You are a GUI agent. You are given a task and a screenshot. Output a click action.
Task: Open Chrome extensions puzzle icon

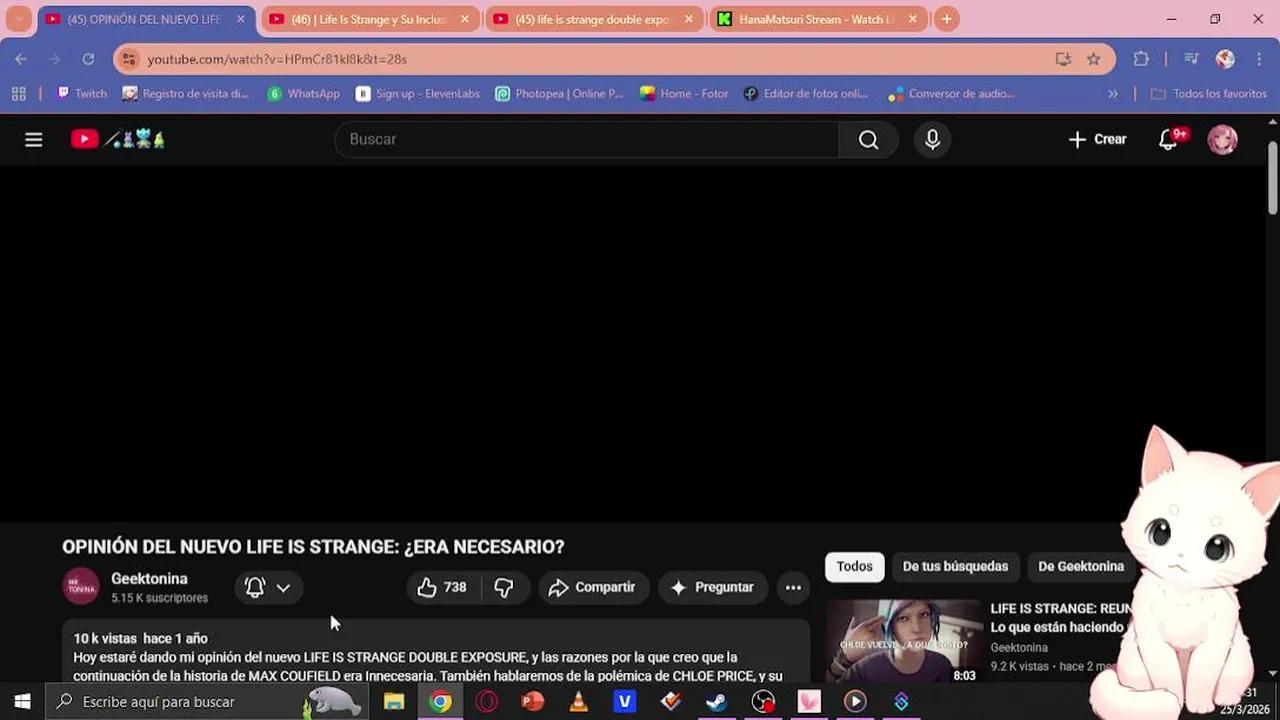1141,59
